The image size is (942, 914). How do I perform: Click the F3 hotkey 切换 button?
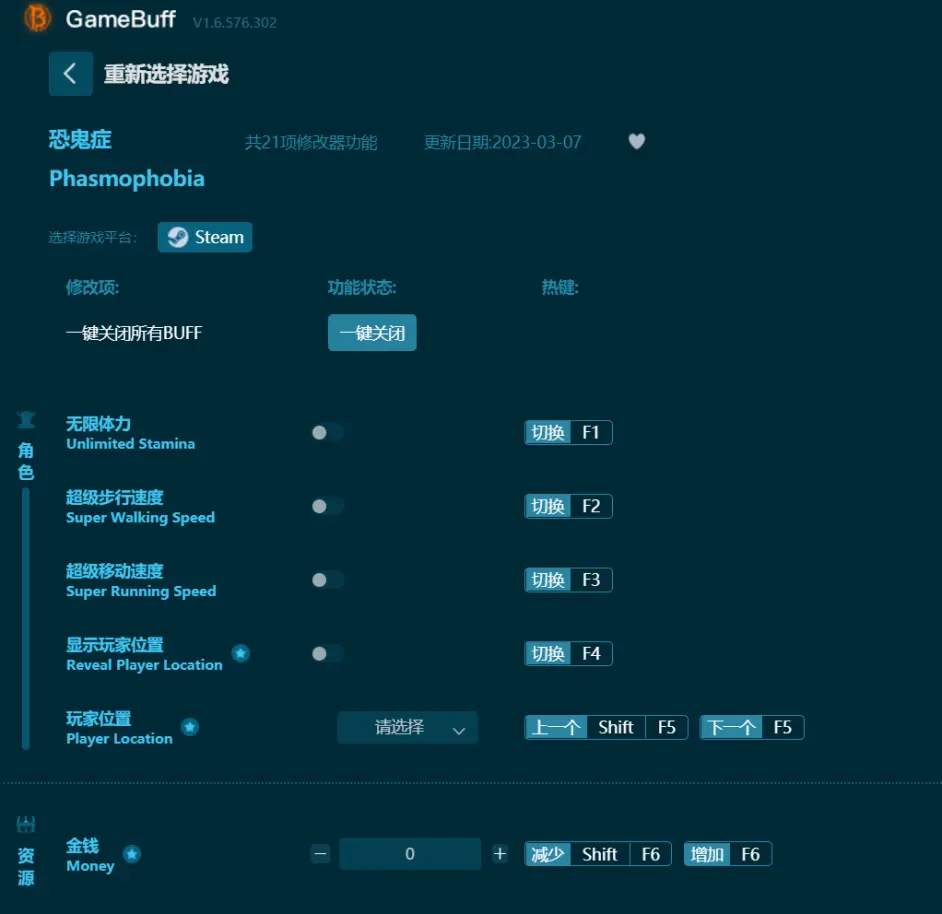[x=568, y=580]
